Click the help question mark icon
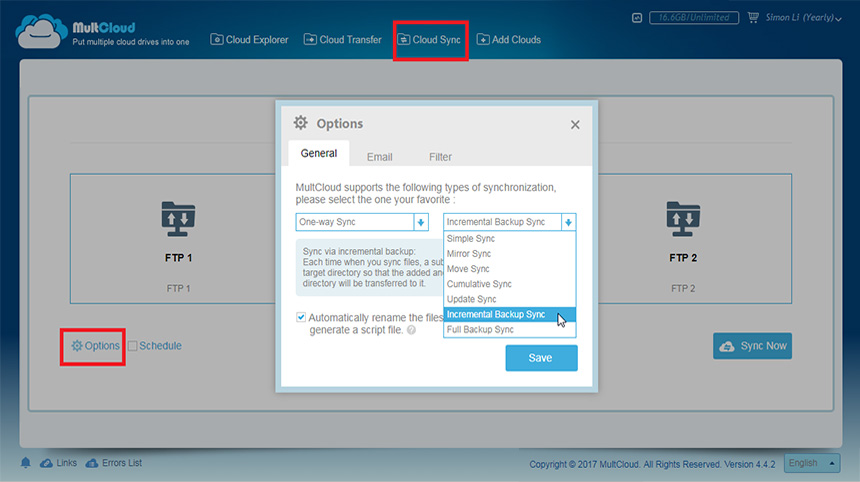This screenshot has height=482, width=860. [411, 330]
